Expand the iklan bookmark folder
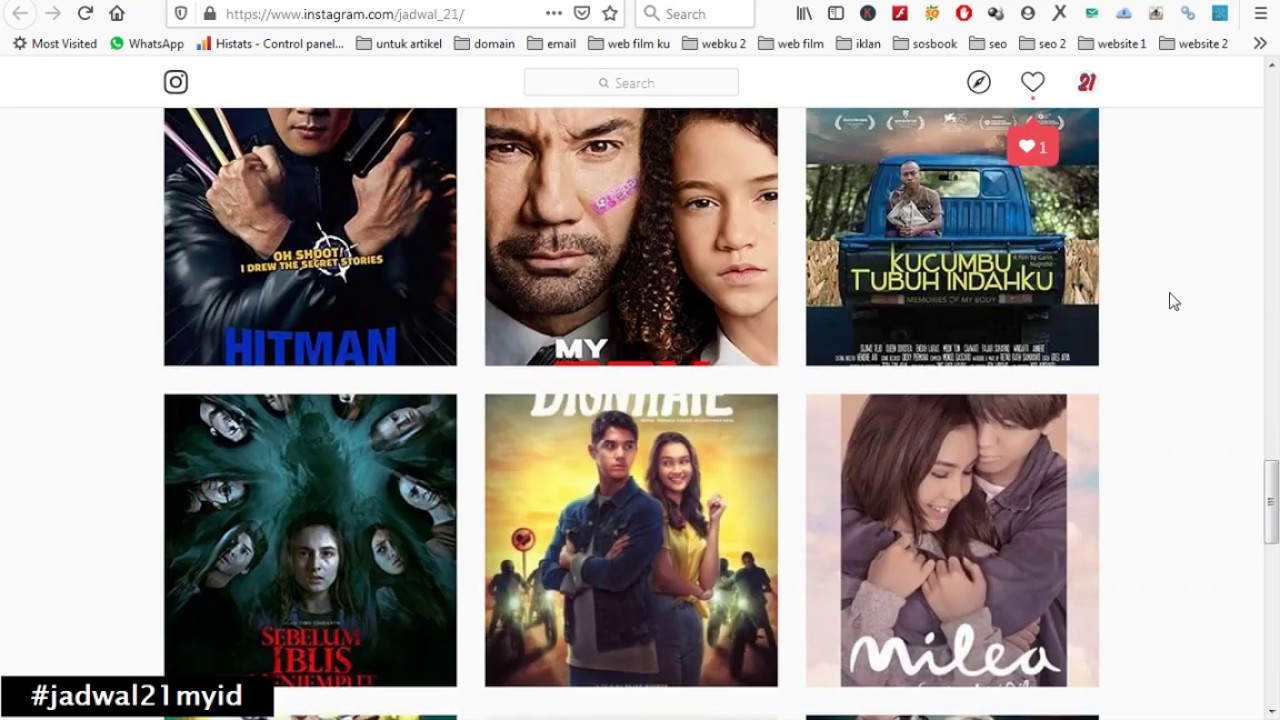Viewport: 1280px width, 720px height. [858, 43]
